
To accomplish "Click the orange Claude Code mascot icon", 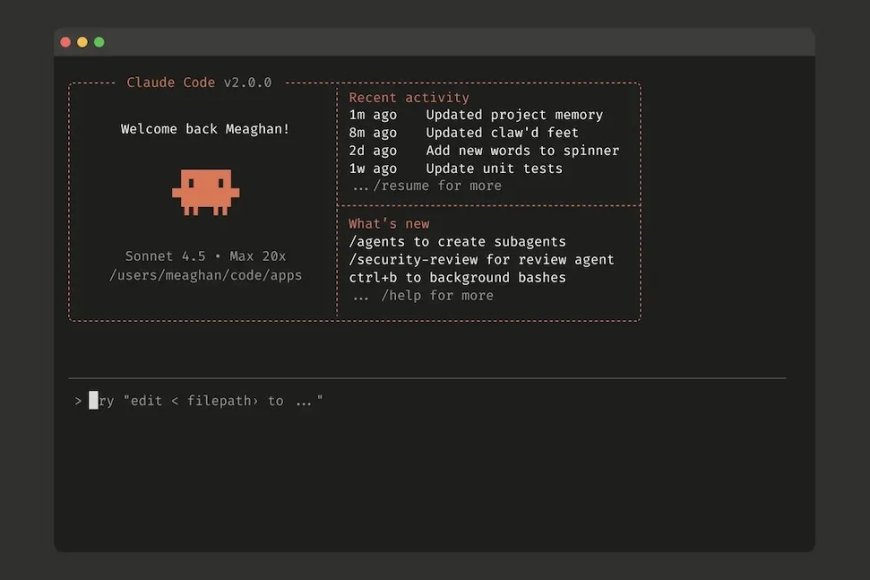I will tap(206, 192).
